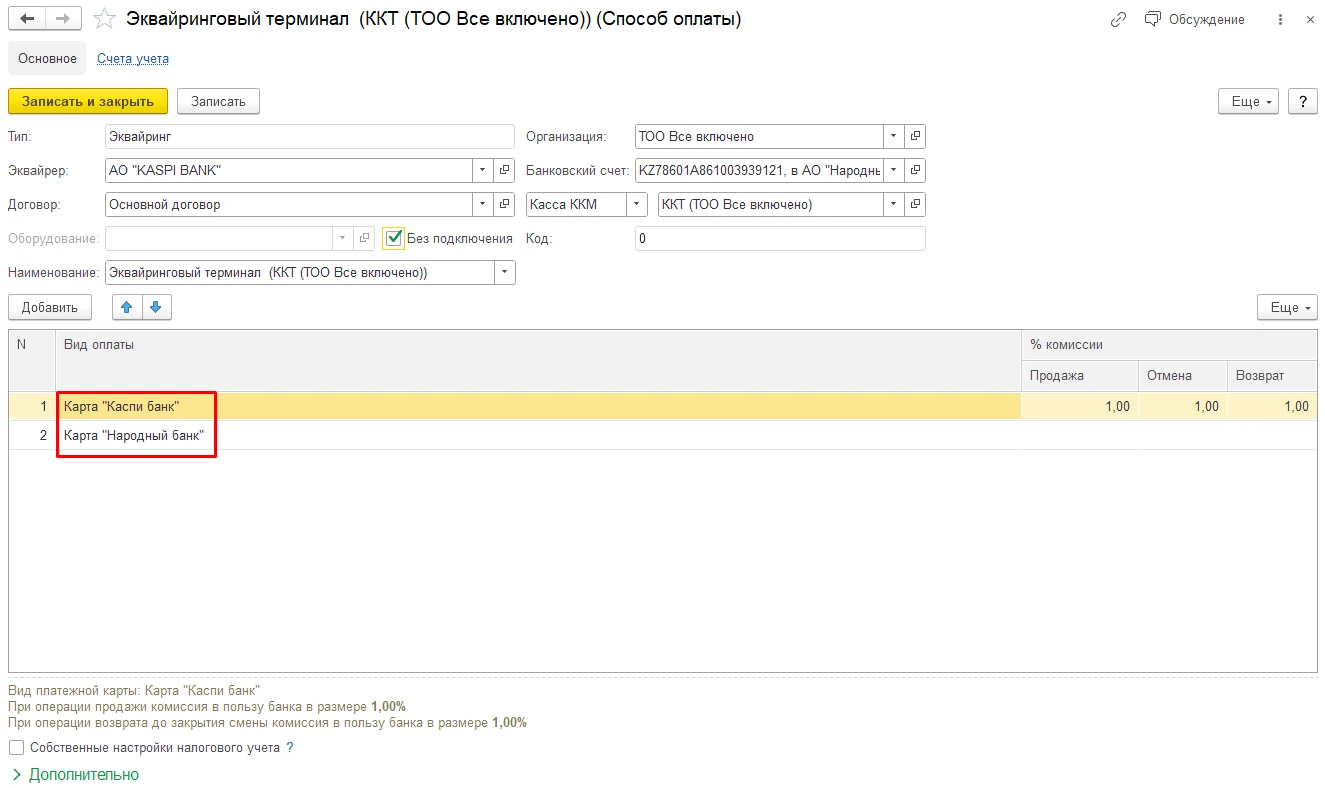The height and width of the screenshot is (788, 1325).
Task: Click the Добавить button above the table
Action: click(50, 307)
